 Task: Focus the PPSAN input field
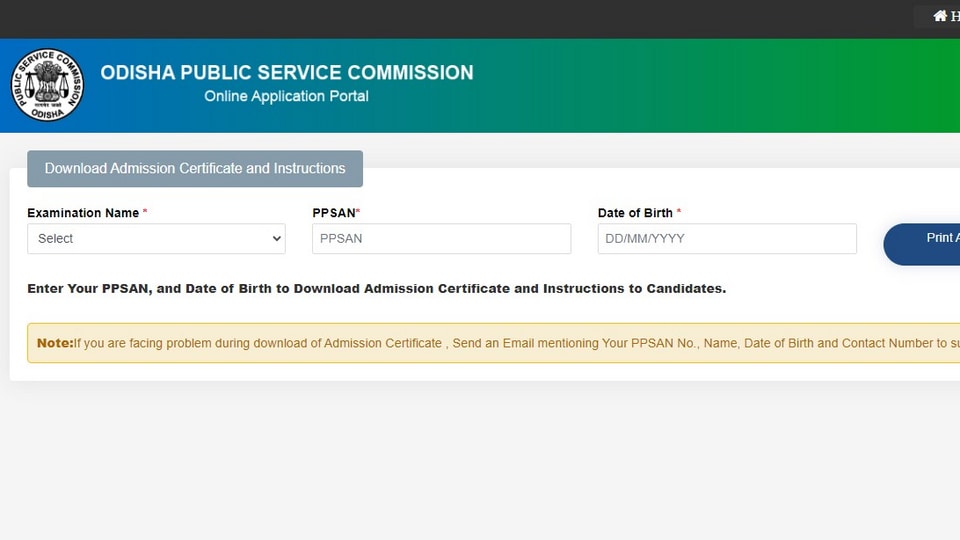click(x=441, y=239)
